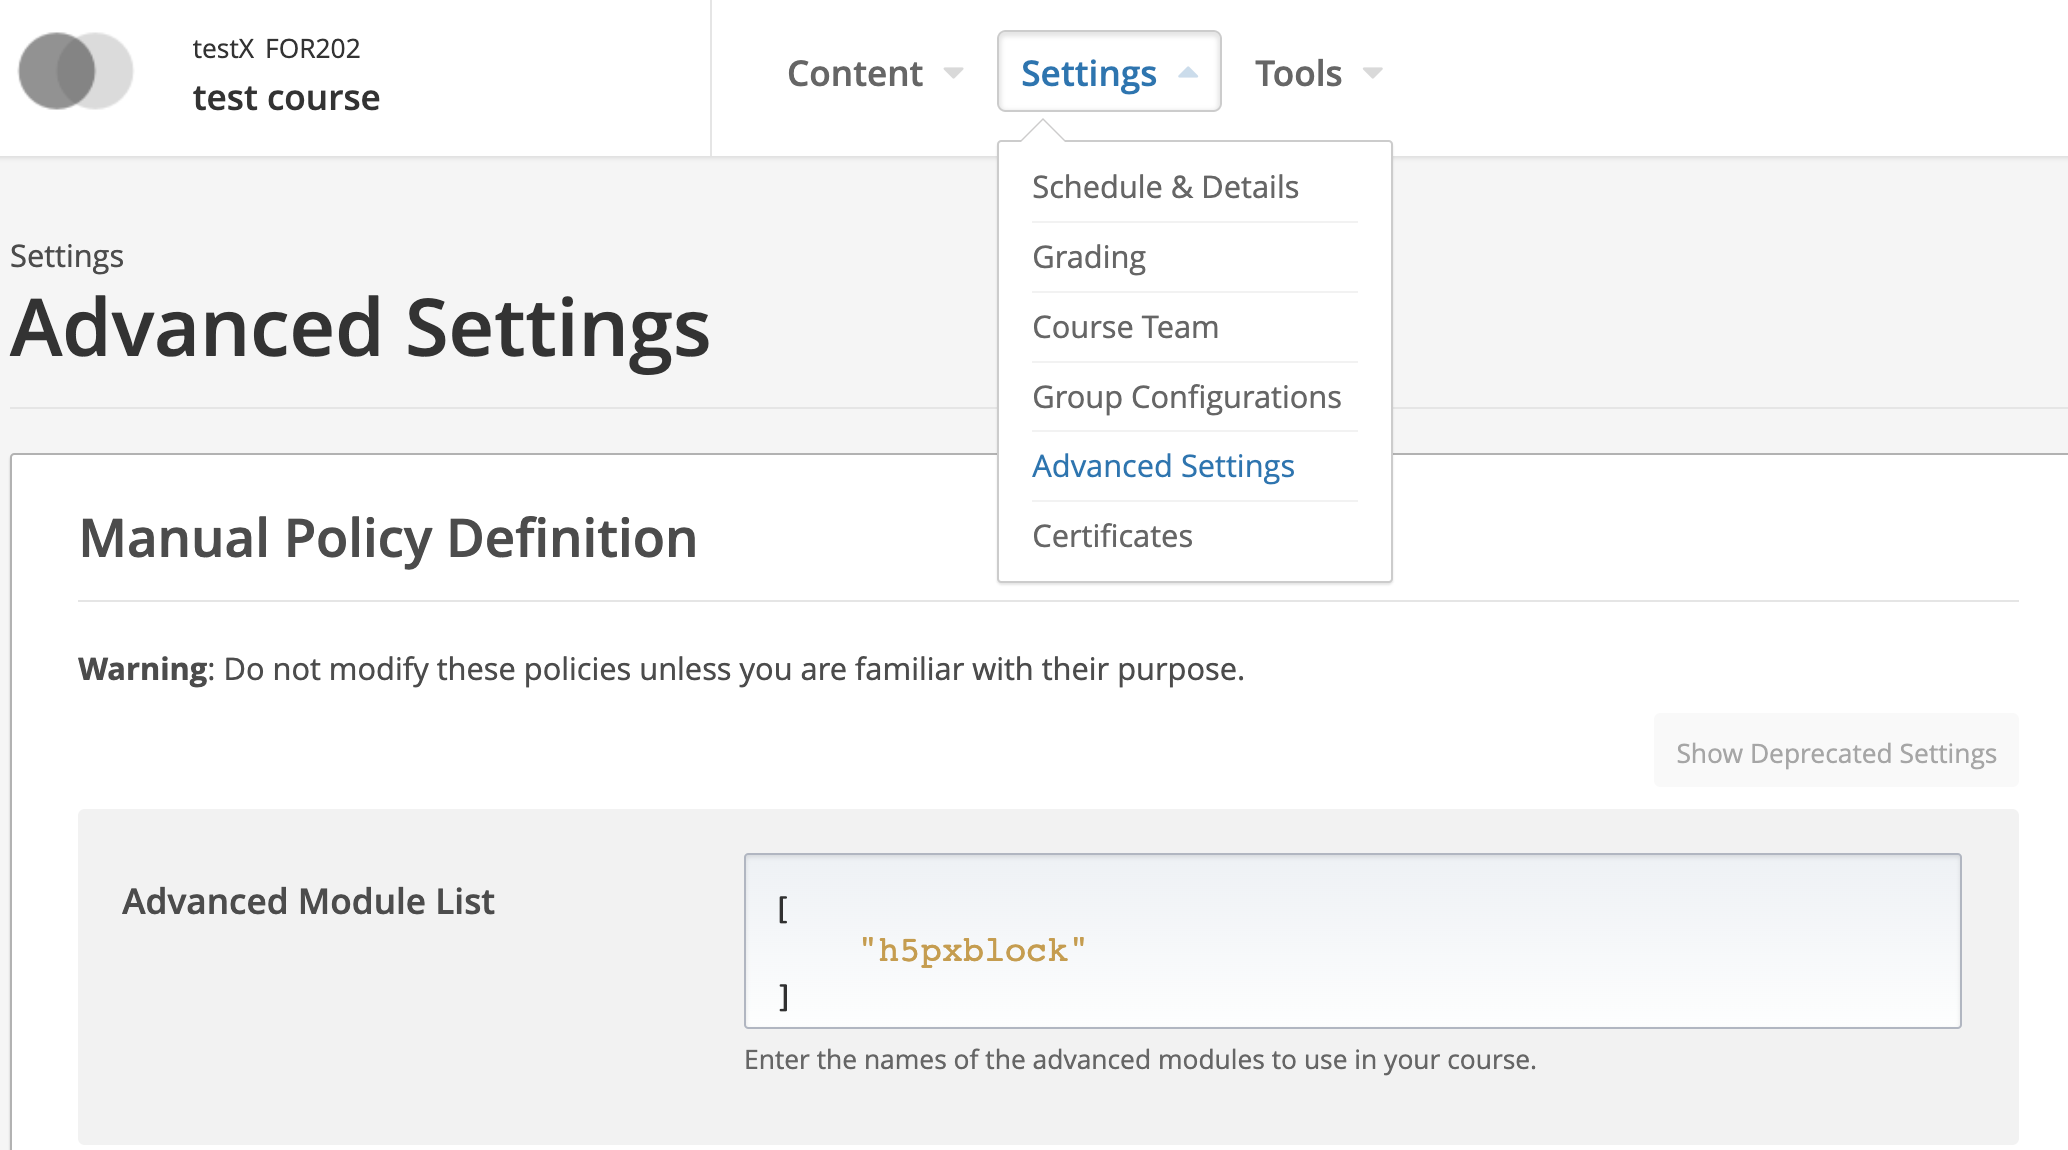Click the test course title link
This screenshot has width=2068, height=1150.
[286, 98]
